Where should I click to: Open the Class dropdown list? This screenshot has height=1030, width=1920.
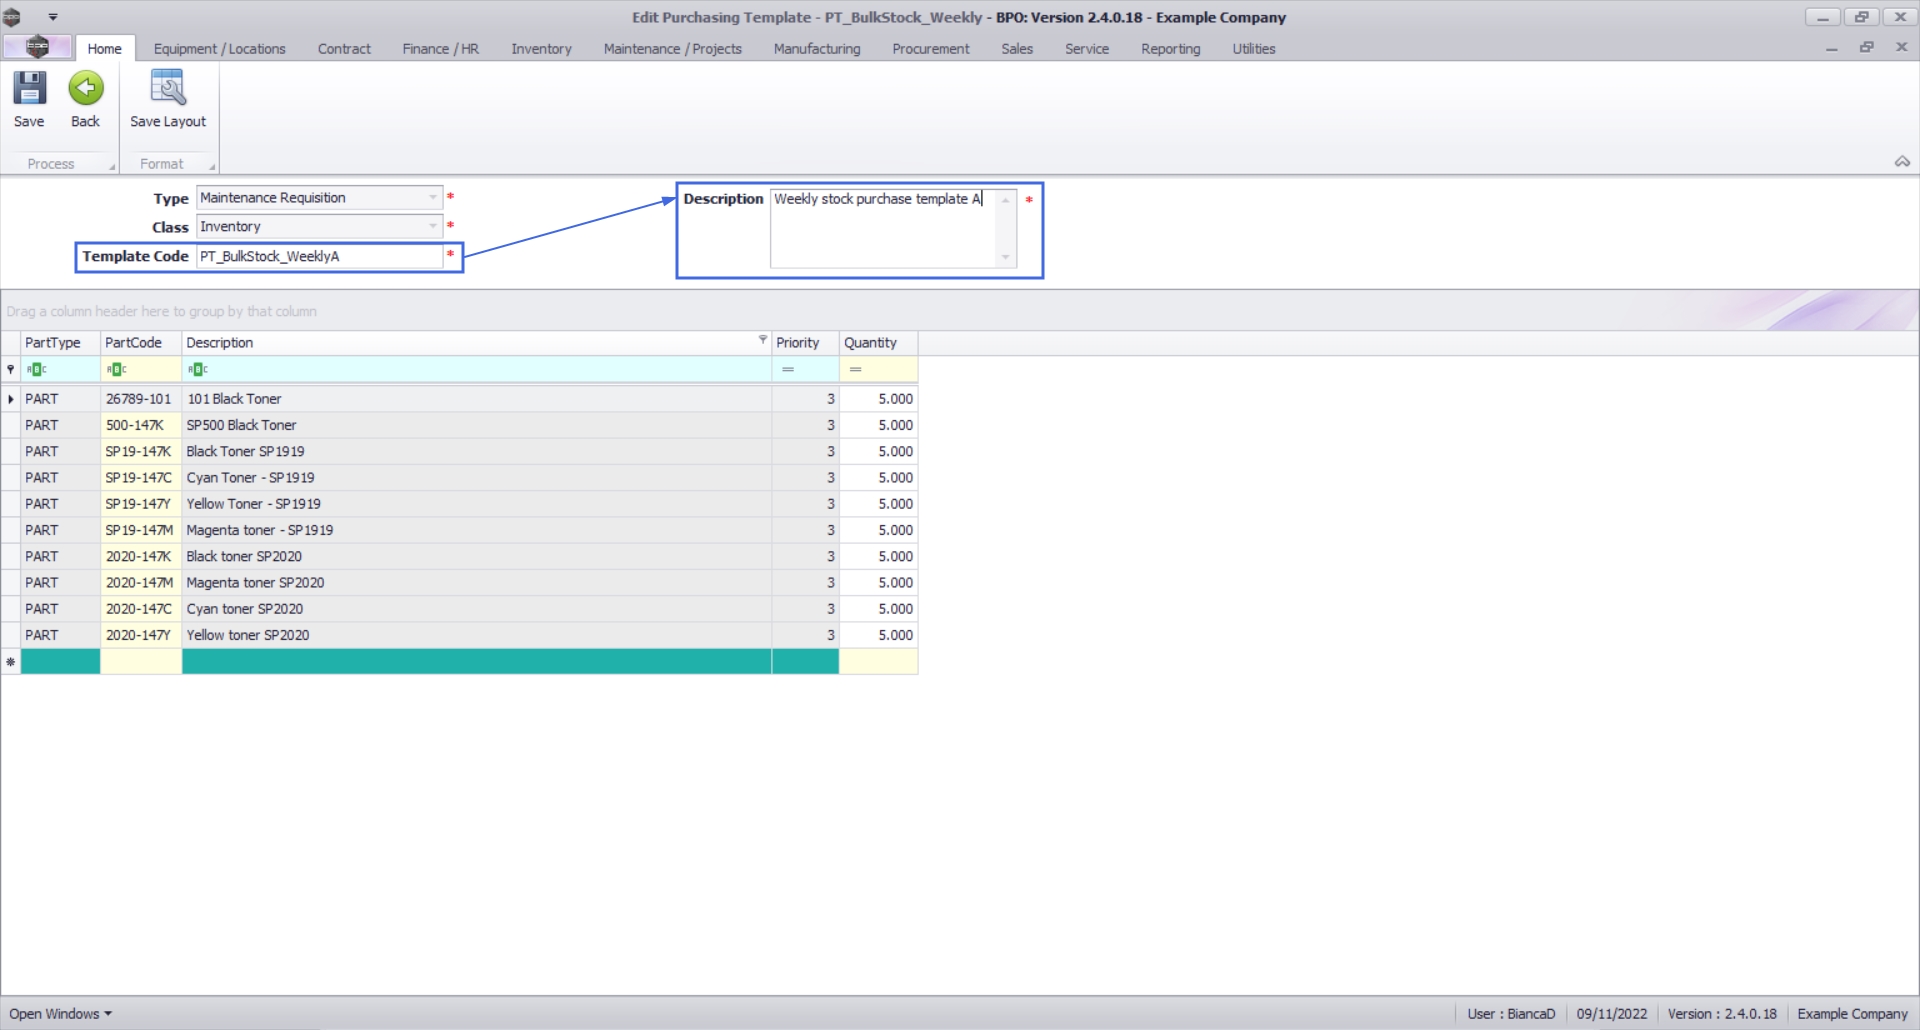433,227
